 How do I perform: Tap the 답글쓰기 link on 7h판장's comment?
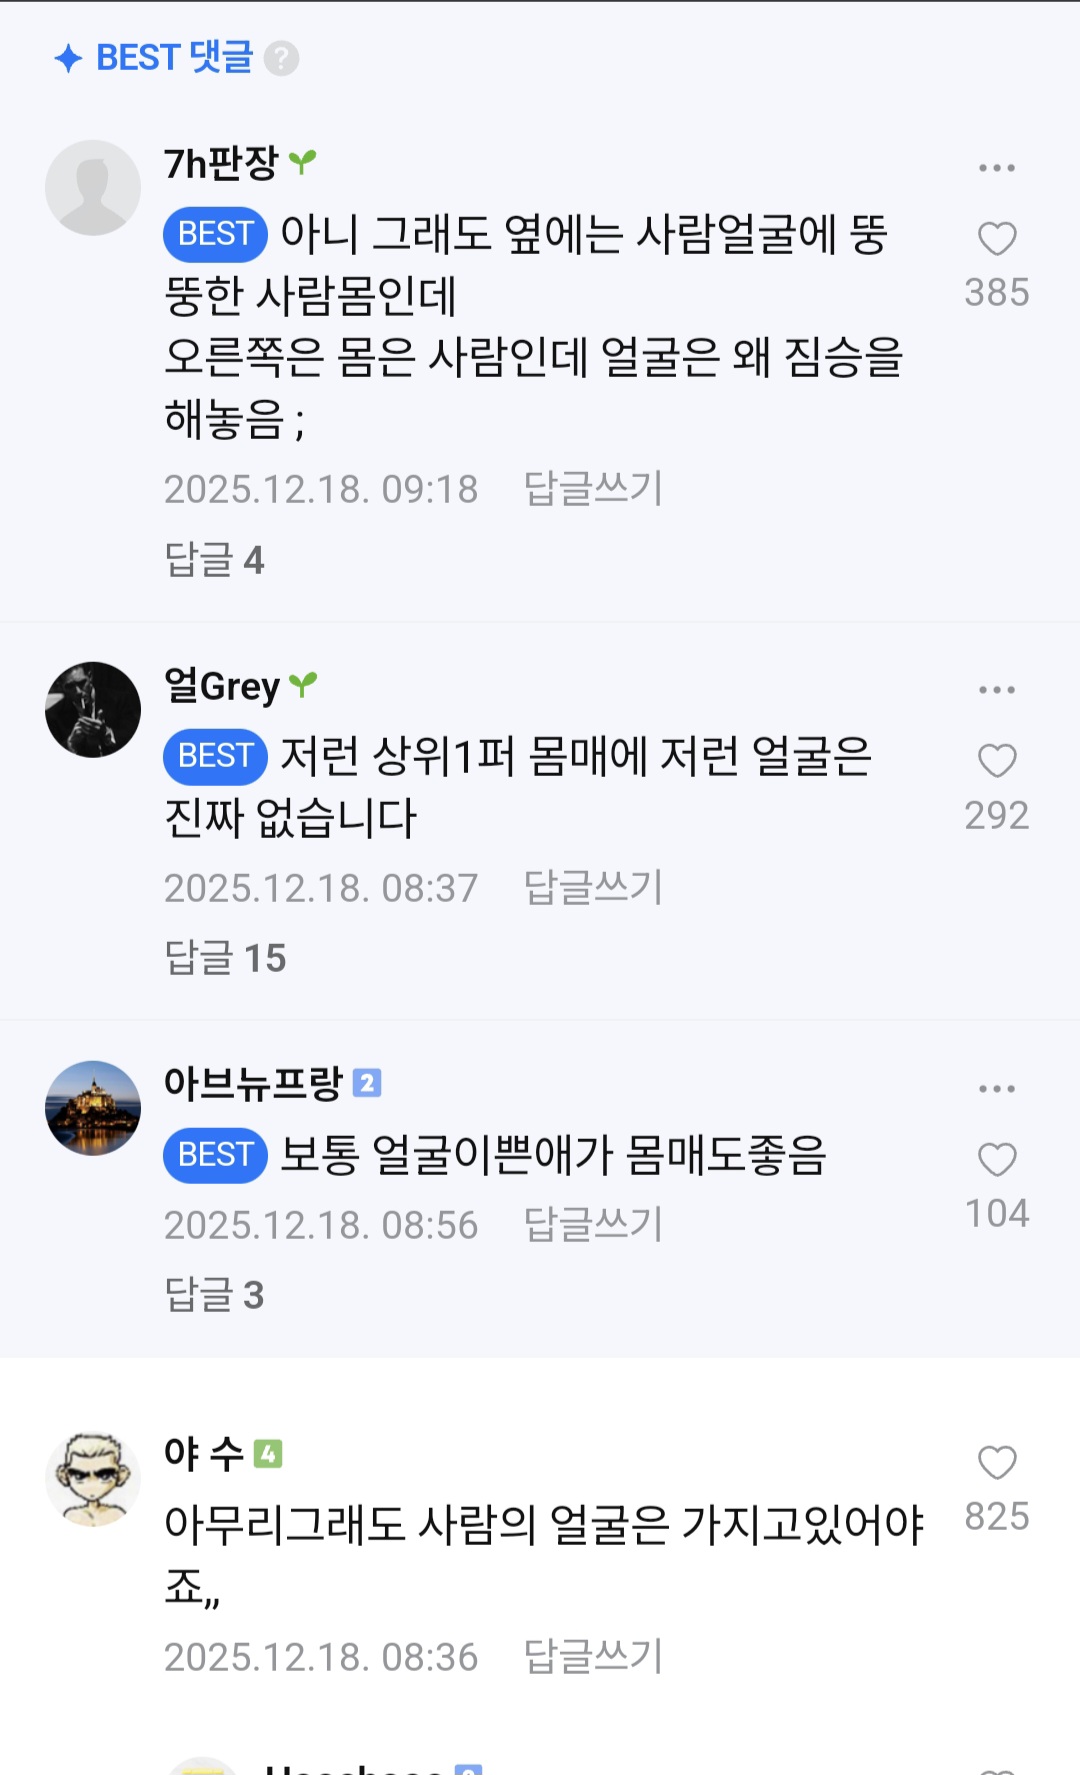[x=593, y=489]
